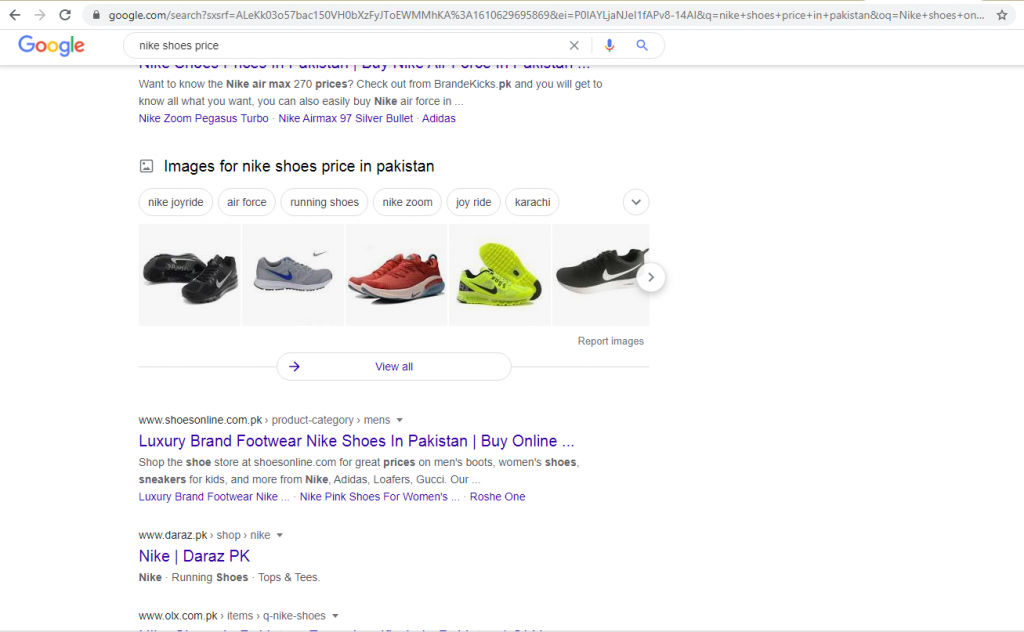Open the Nike | Daraz PK result
This screenshot has width=1024, height=632.
tap(194, 556)
